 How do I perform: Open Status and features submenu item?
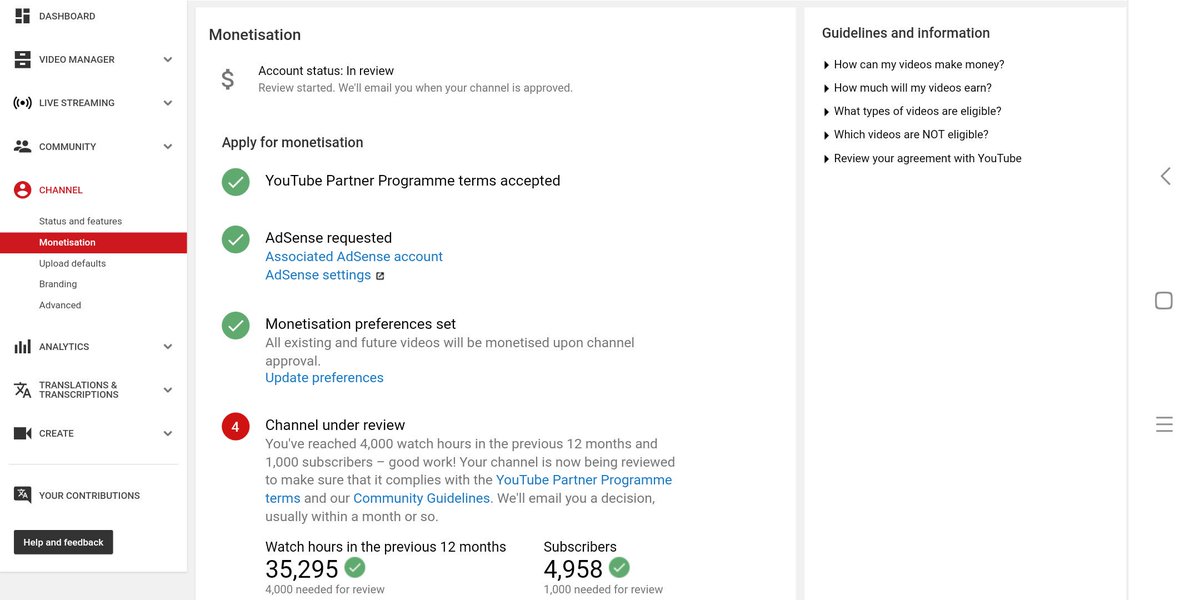click(x=80, y=221)
